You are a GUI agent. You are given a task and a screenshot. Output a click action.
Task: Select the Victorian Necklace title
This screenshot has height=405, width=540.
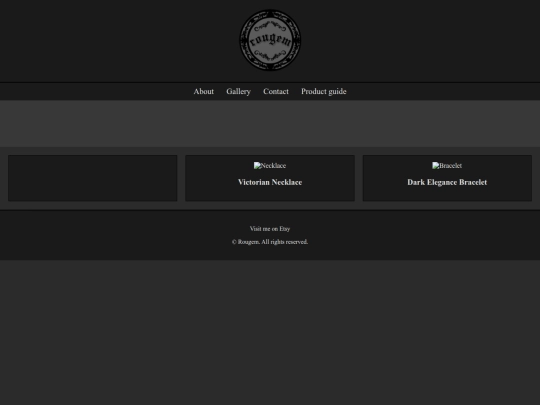click(x=270, y=182)
